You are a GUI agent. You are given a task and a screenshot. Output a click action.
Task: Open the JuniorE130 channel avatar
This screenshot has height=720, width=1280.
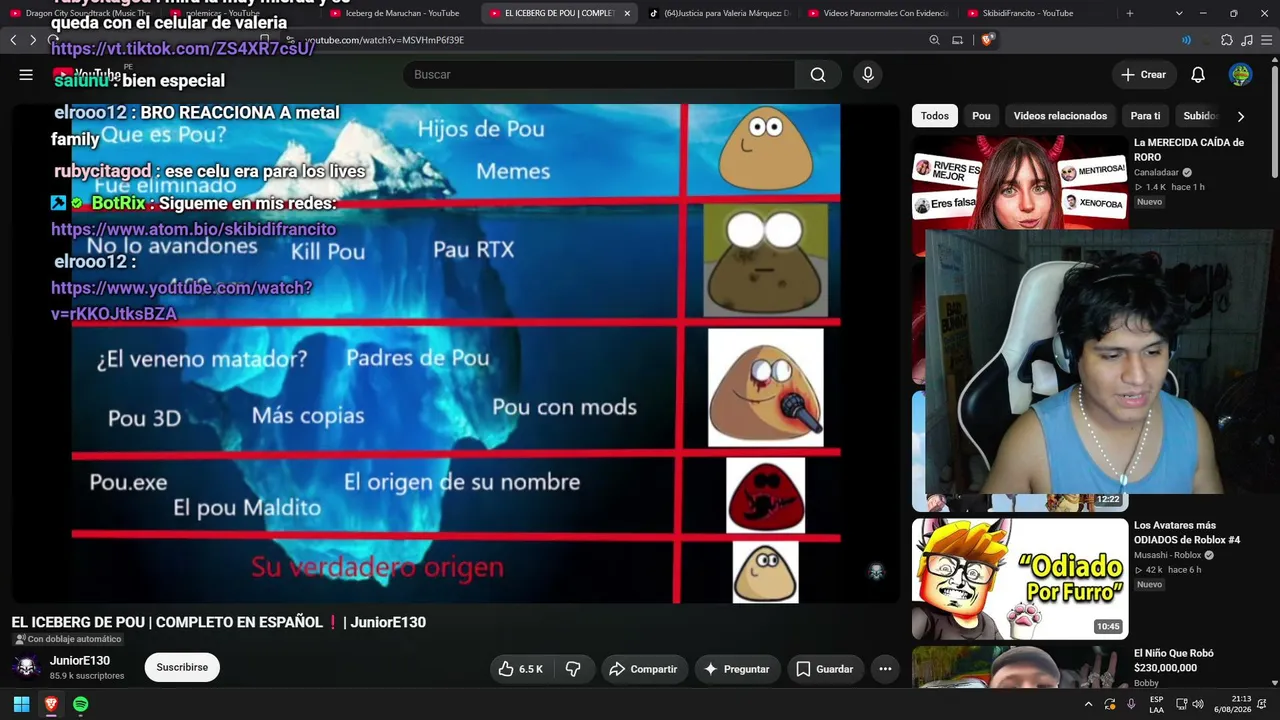pyautogui.click(x=27, y=667)
